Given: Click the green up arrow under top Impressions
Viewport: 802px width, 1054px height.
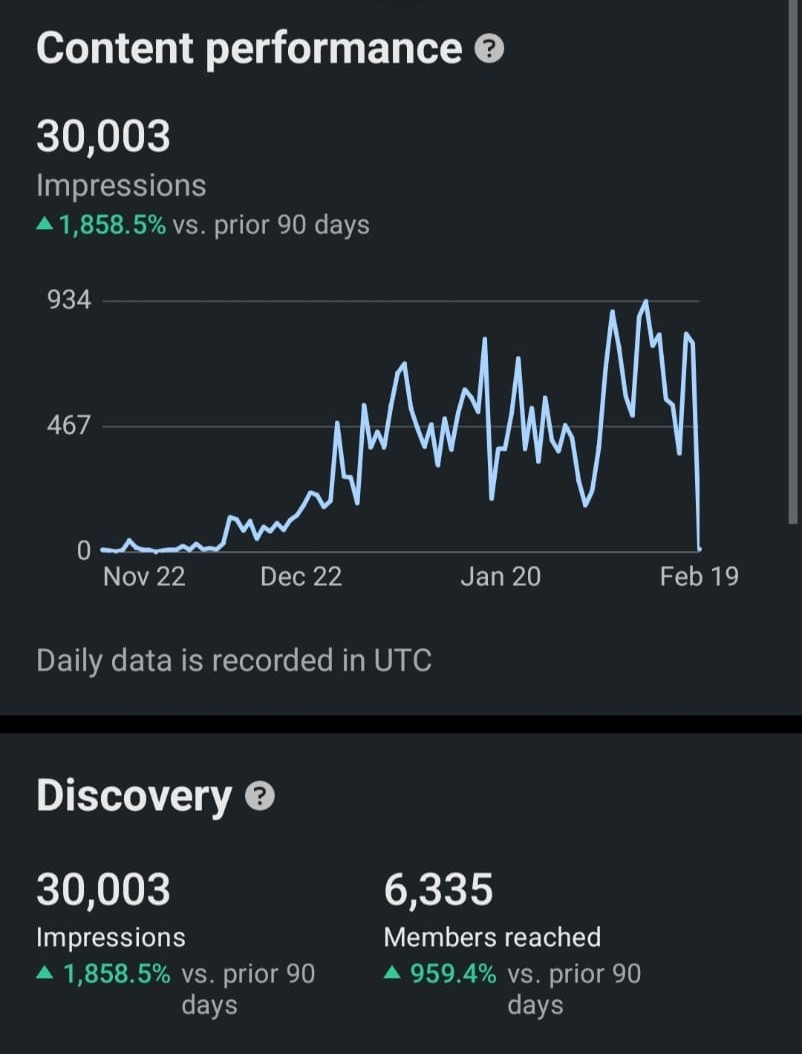Looking at the screenshot, I should (44, 226).
